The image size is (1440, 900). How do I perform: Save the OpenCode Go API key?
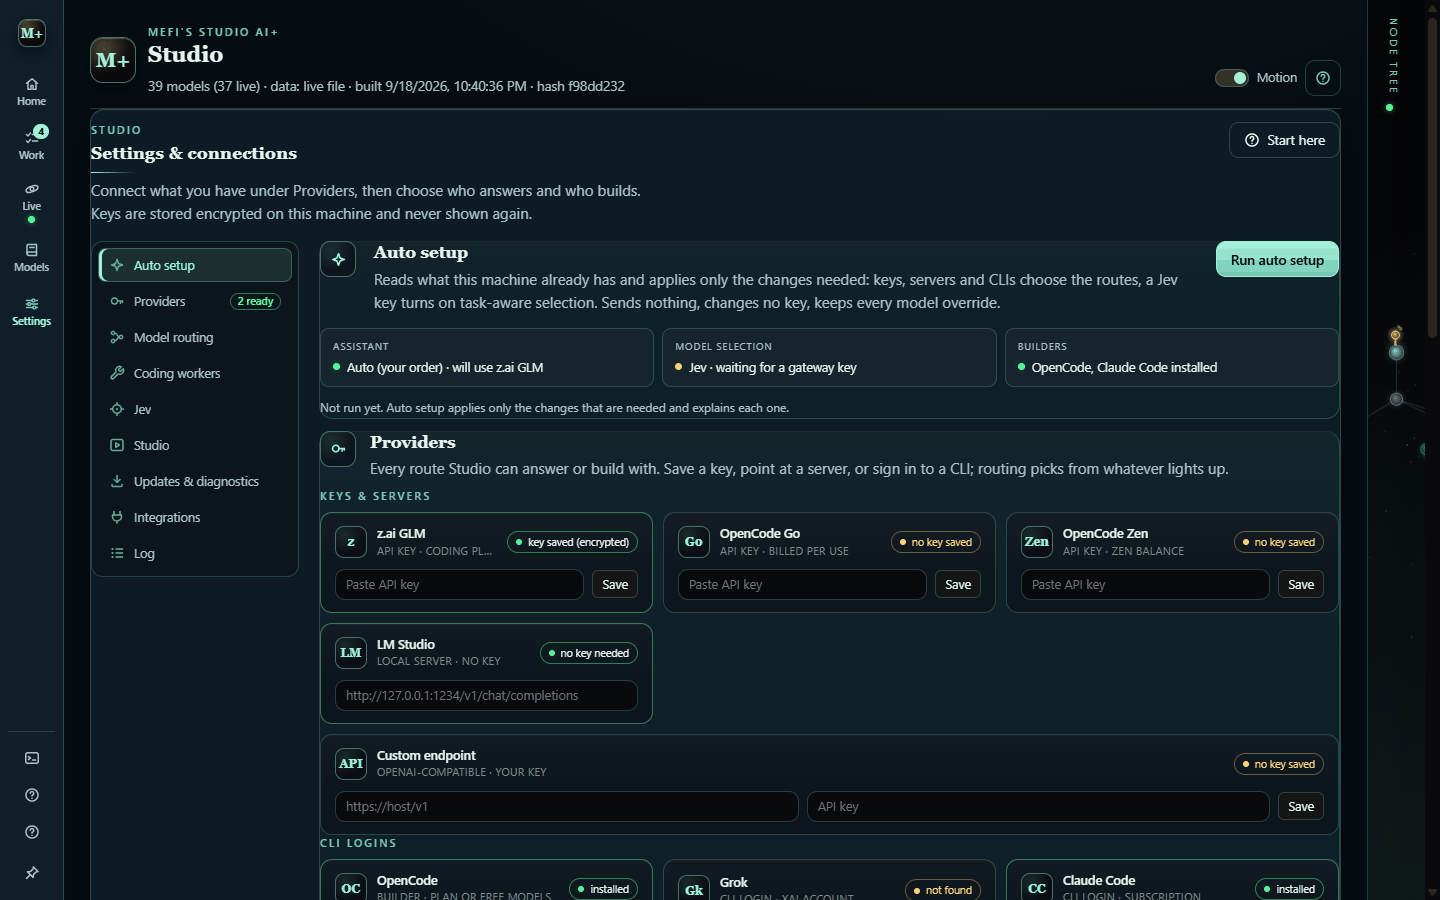[958, 585]
